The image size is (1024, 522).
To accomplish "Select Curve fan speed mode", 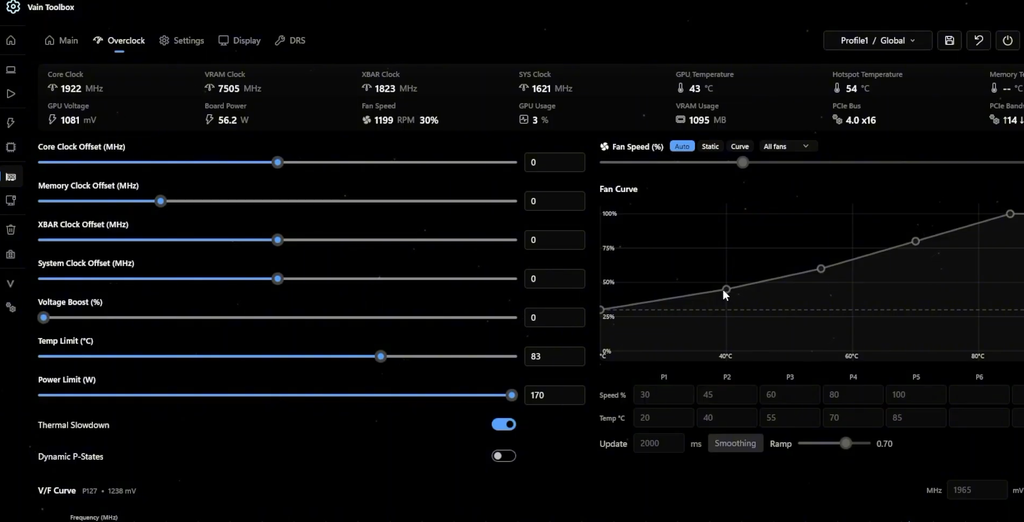I will 740,146.
